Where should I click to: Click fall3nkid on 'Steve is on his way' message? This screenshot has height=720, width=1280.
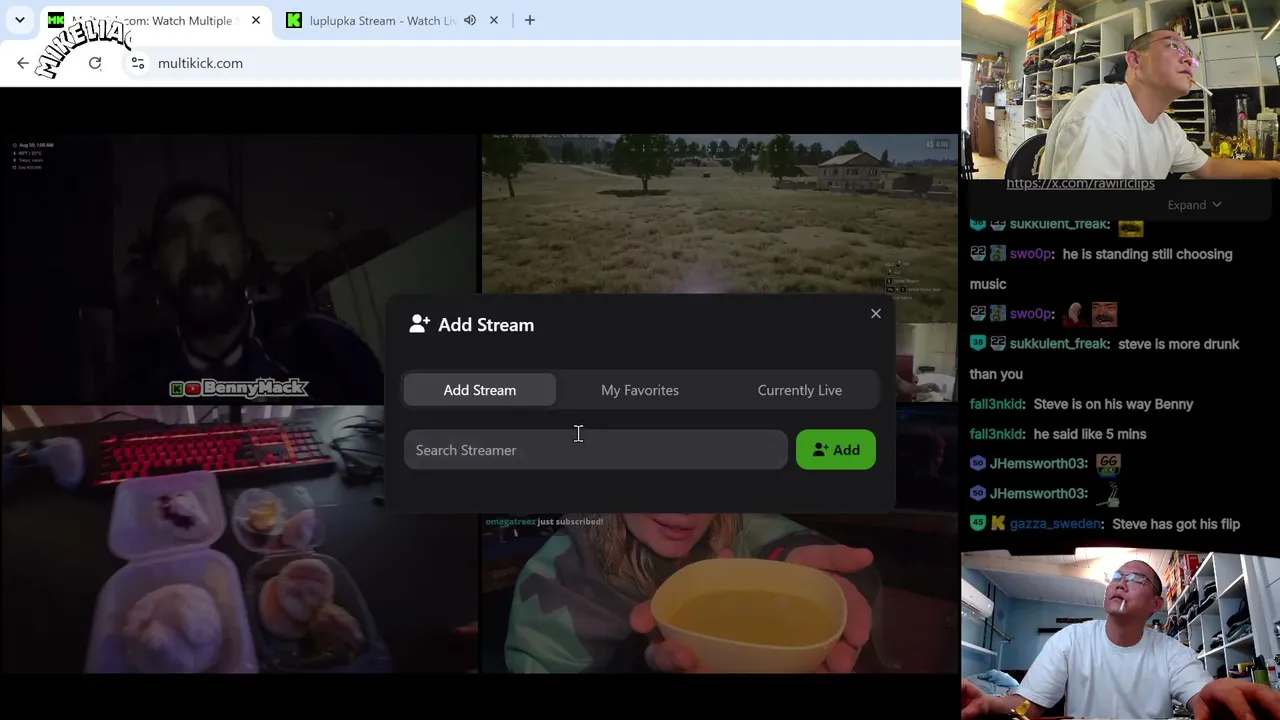(997, 404)
